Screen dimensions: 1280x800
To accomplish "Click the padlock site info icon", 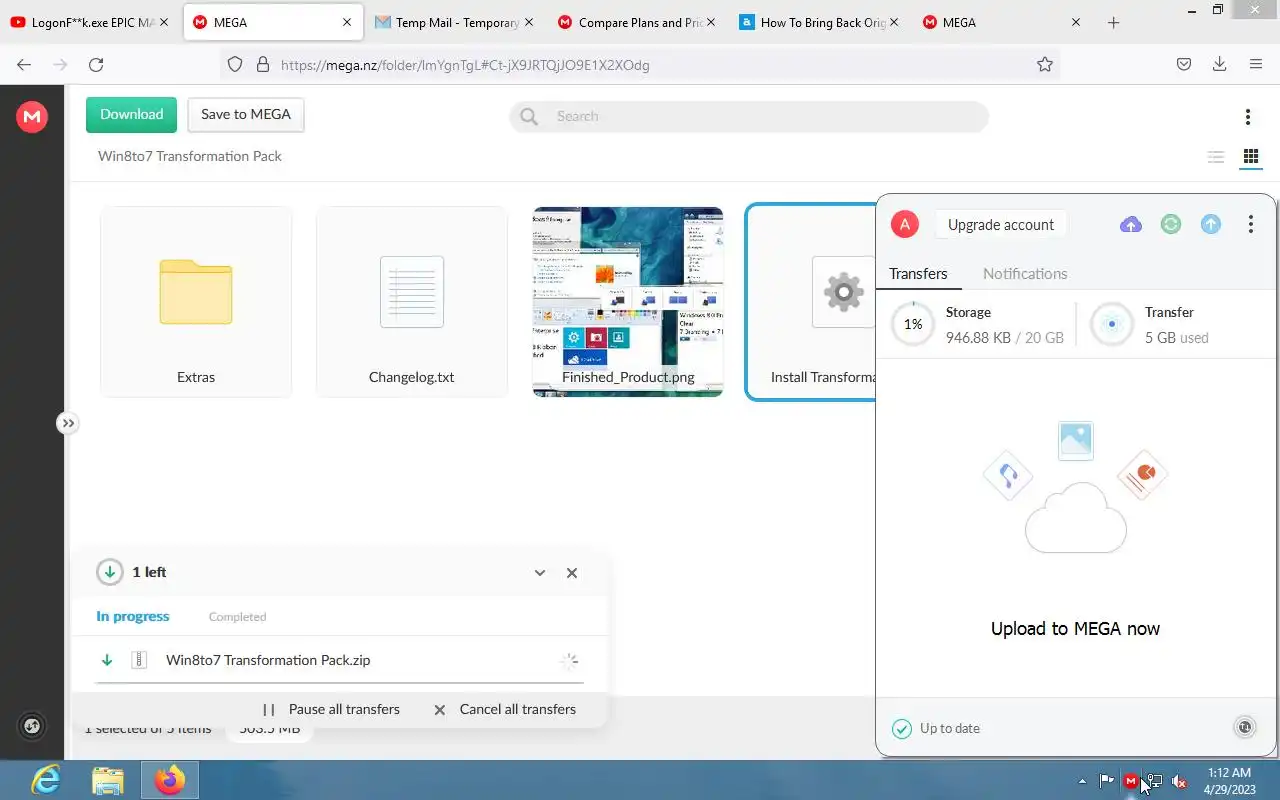I will (263, 64).
